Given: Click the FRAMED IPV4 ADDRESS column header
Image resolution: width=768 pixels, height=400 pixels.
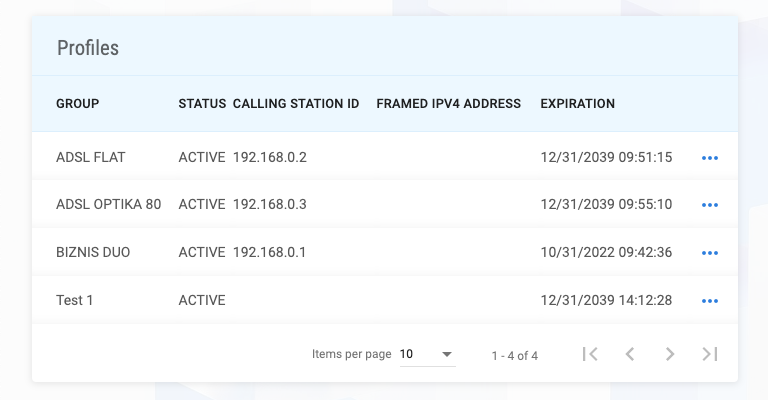Looking at the screenshot, I should 449,104.
